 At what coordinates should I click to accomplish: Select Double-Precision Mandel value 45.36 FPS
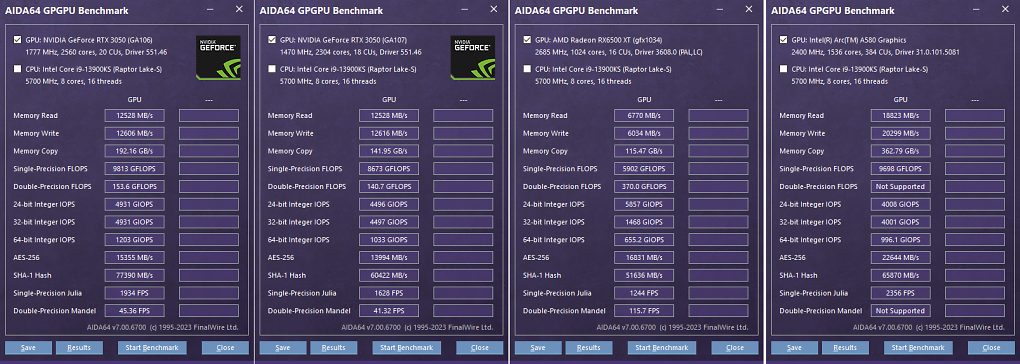point(134,311)
